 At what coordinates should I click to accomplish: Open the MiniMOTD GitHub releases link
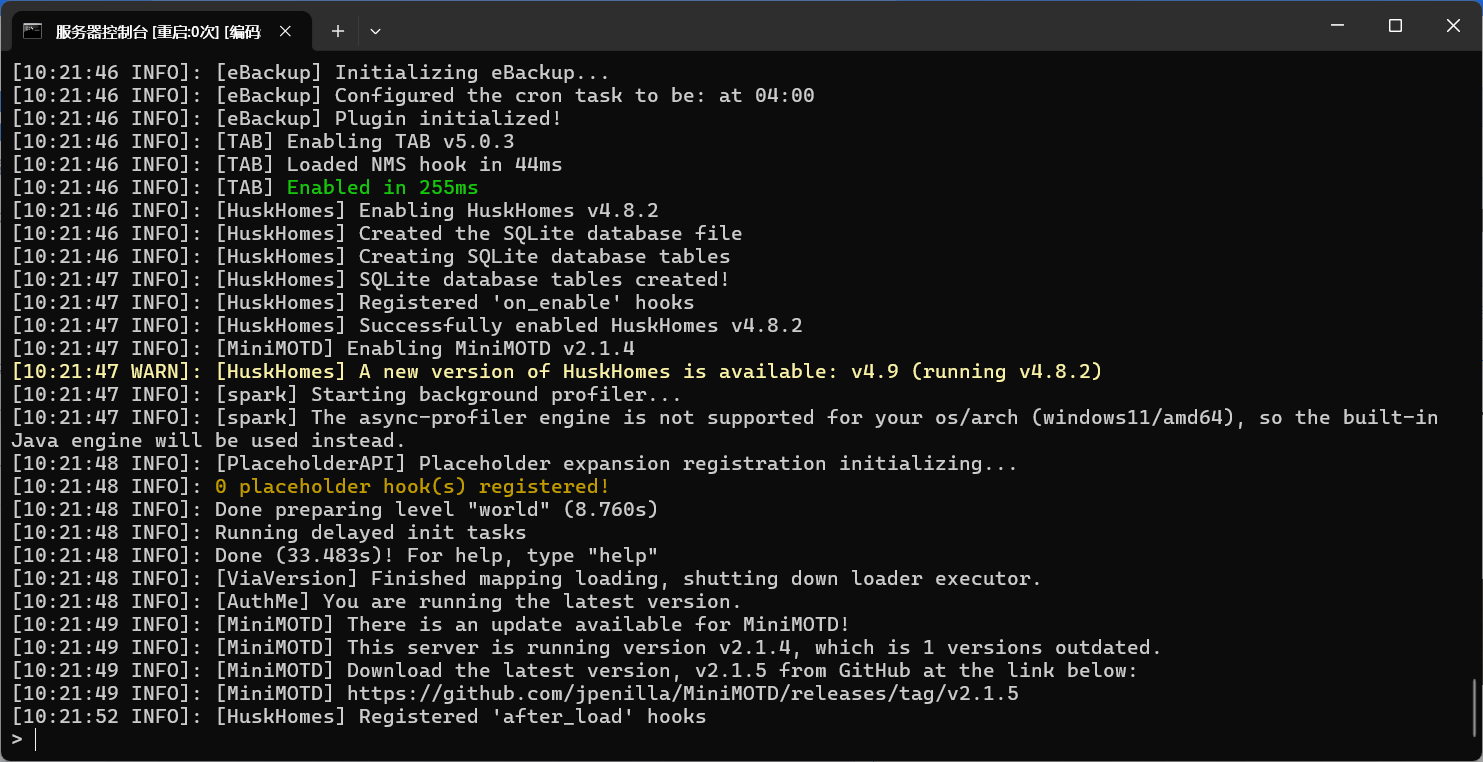tap(683, 693)
